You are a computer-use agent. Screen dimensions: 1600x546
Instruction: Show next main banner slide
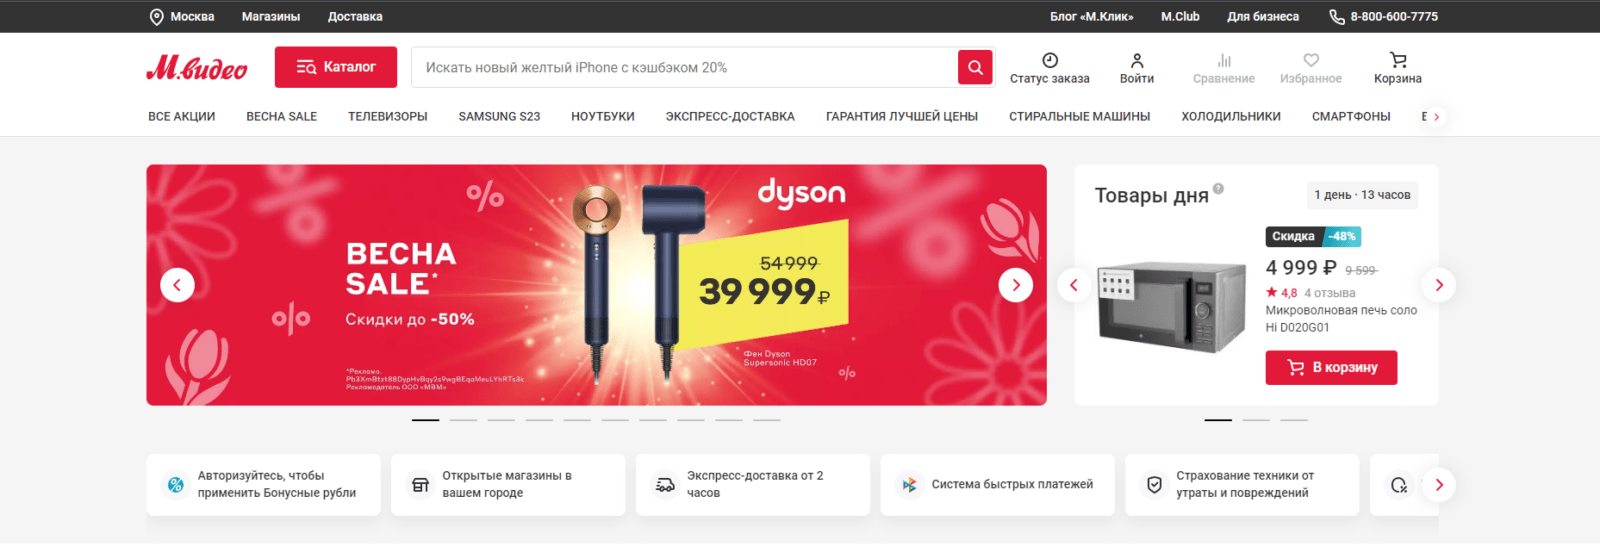(x=1016, y=285)
